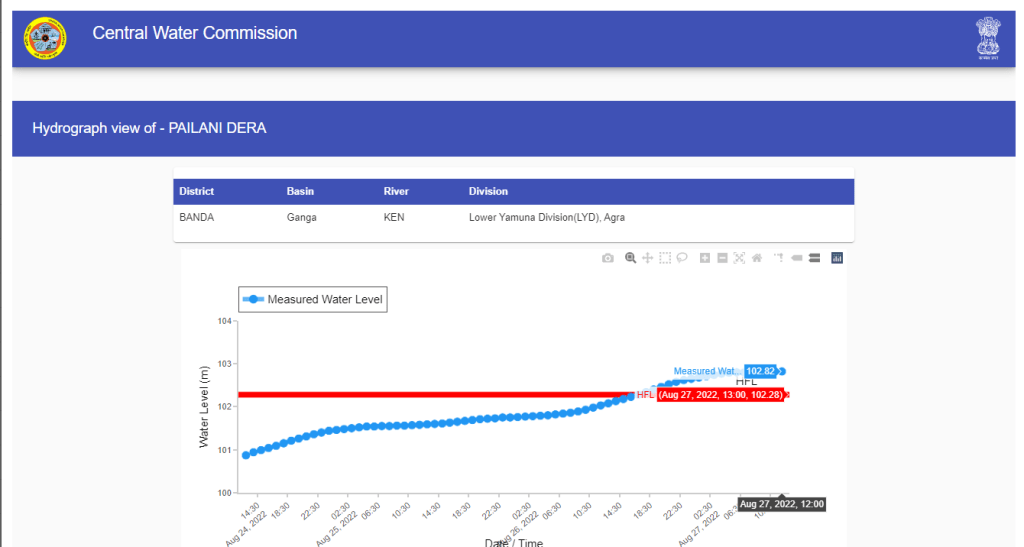Activate the Lasso Select tool
The width and height of the screenshot is (1024, 547).
(x=682, y=258)
